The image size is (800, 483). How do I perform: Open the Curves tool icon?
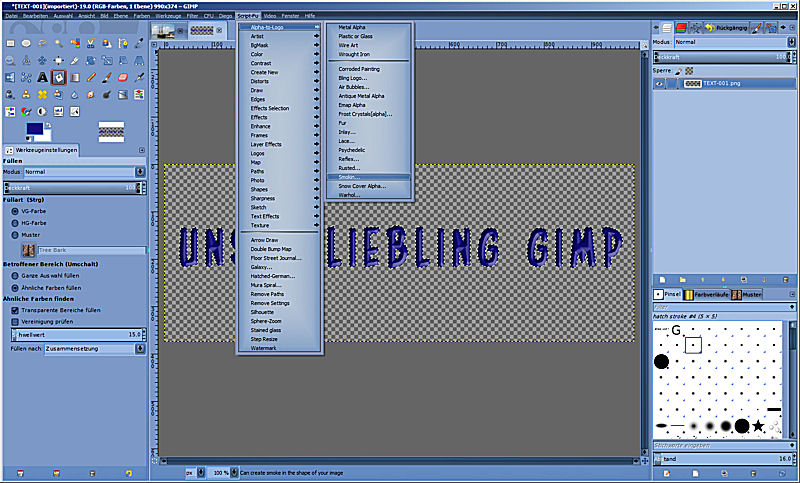point(74,111)
